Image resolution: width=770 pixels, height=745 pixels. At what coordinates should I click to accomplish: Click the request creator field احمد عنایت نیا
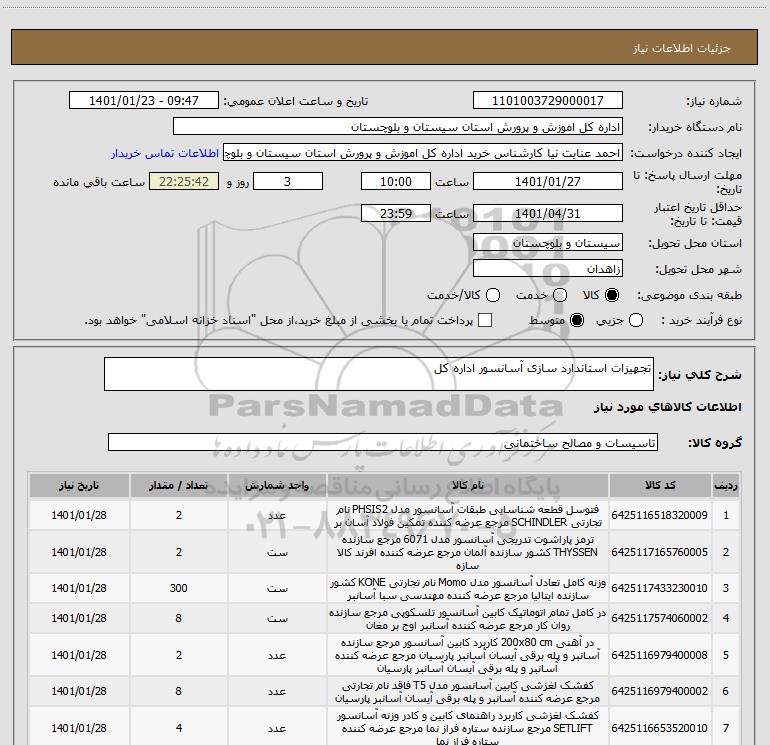[423, 153]
